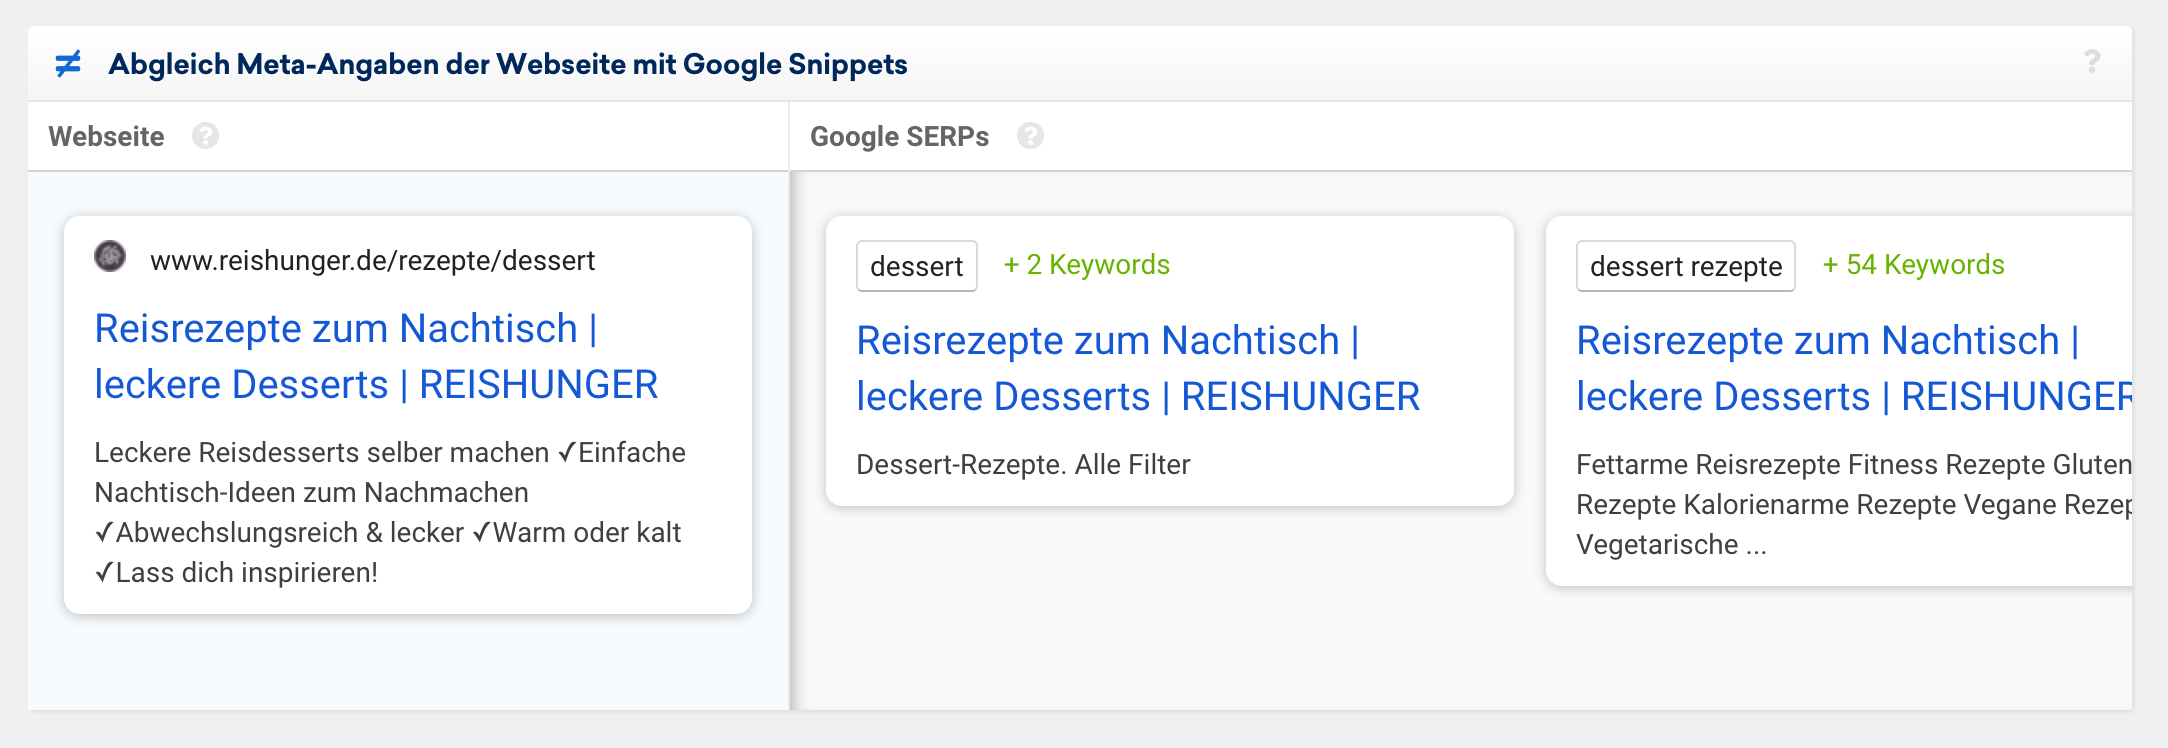The height and width of the screenshot is (748, 2168).
Task: Click help icon next to Google SERPs
Action: click(1030, 136)
